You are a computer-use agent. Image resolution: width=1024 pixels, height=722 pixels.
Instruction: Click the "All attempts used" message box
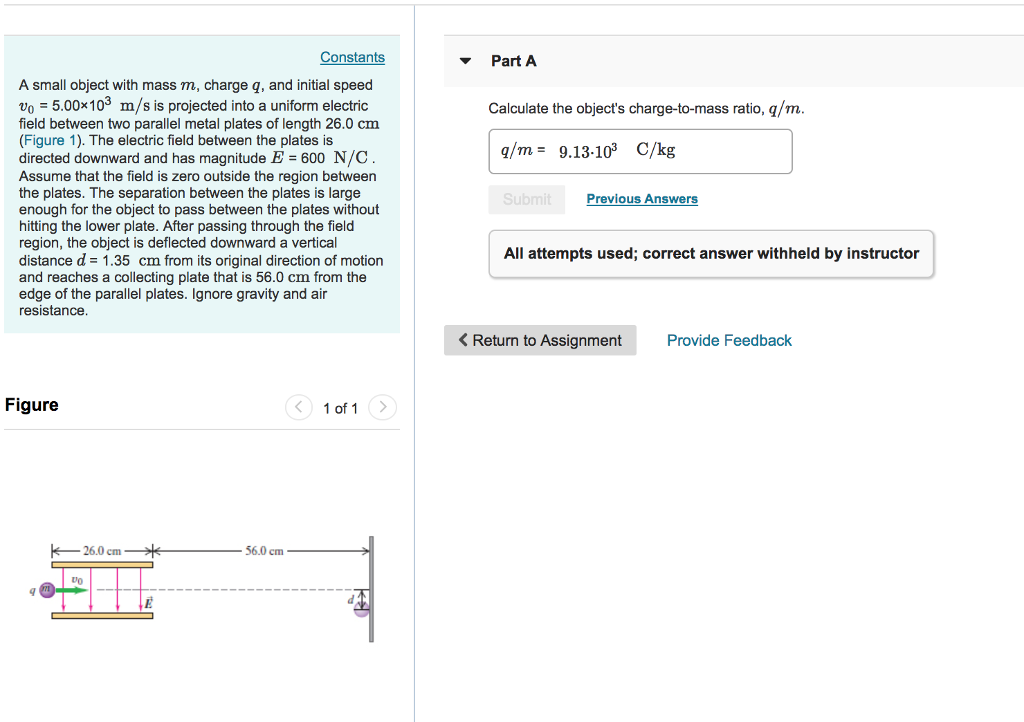point(711,254)
